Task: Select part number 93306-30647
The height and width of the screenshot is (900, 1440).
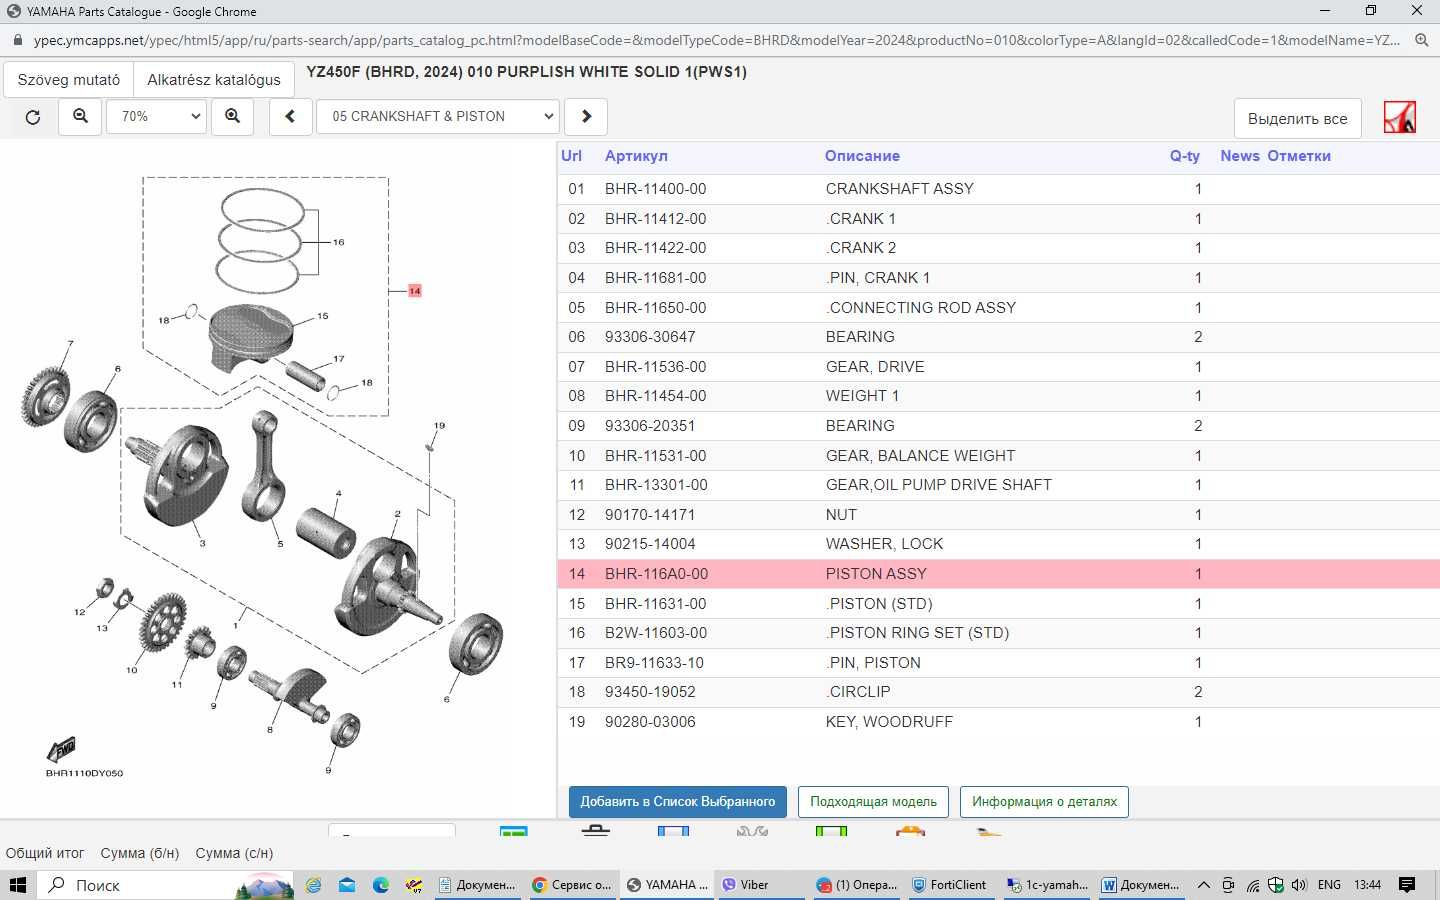Action: (x=650, y=337)
